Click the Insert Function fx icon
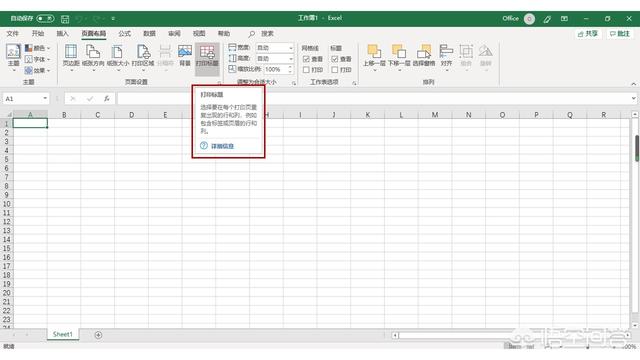 click(x=107, y=99)
